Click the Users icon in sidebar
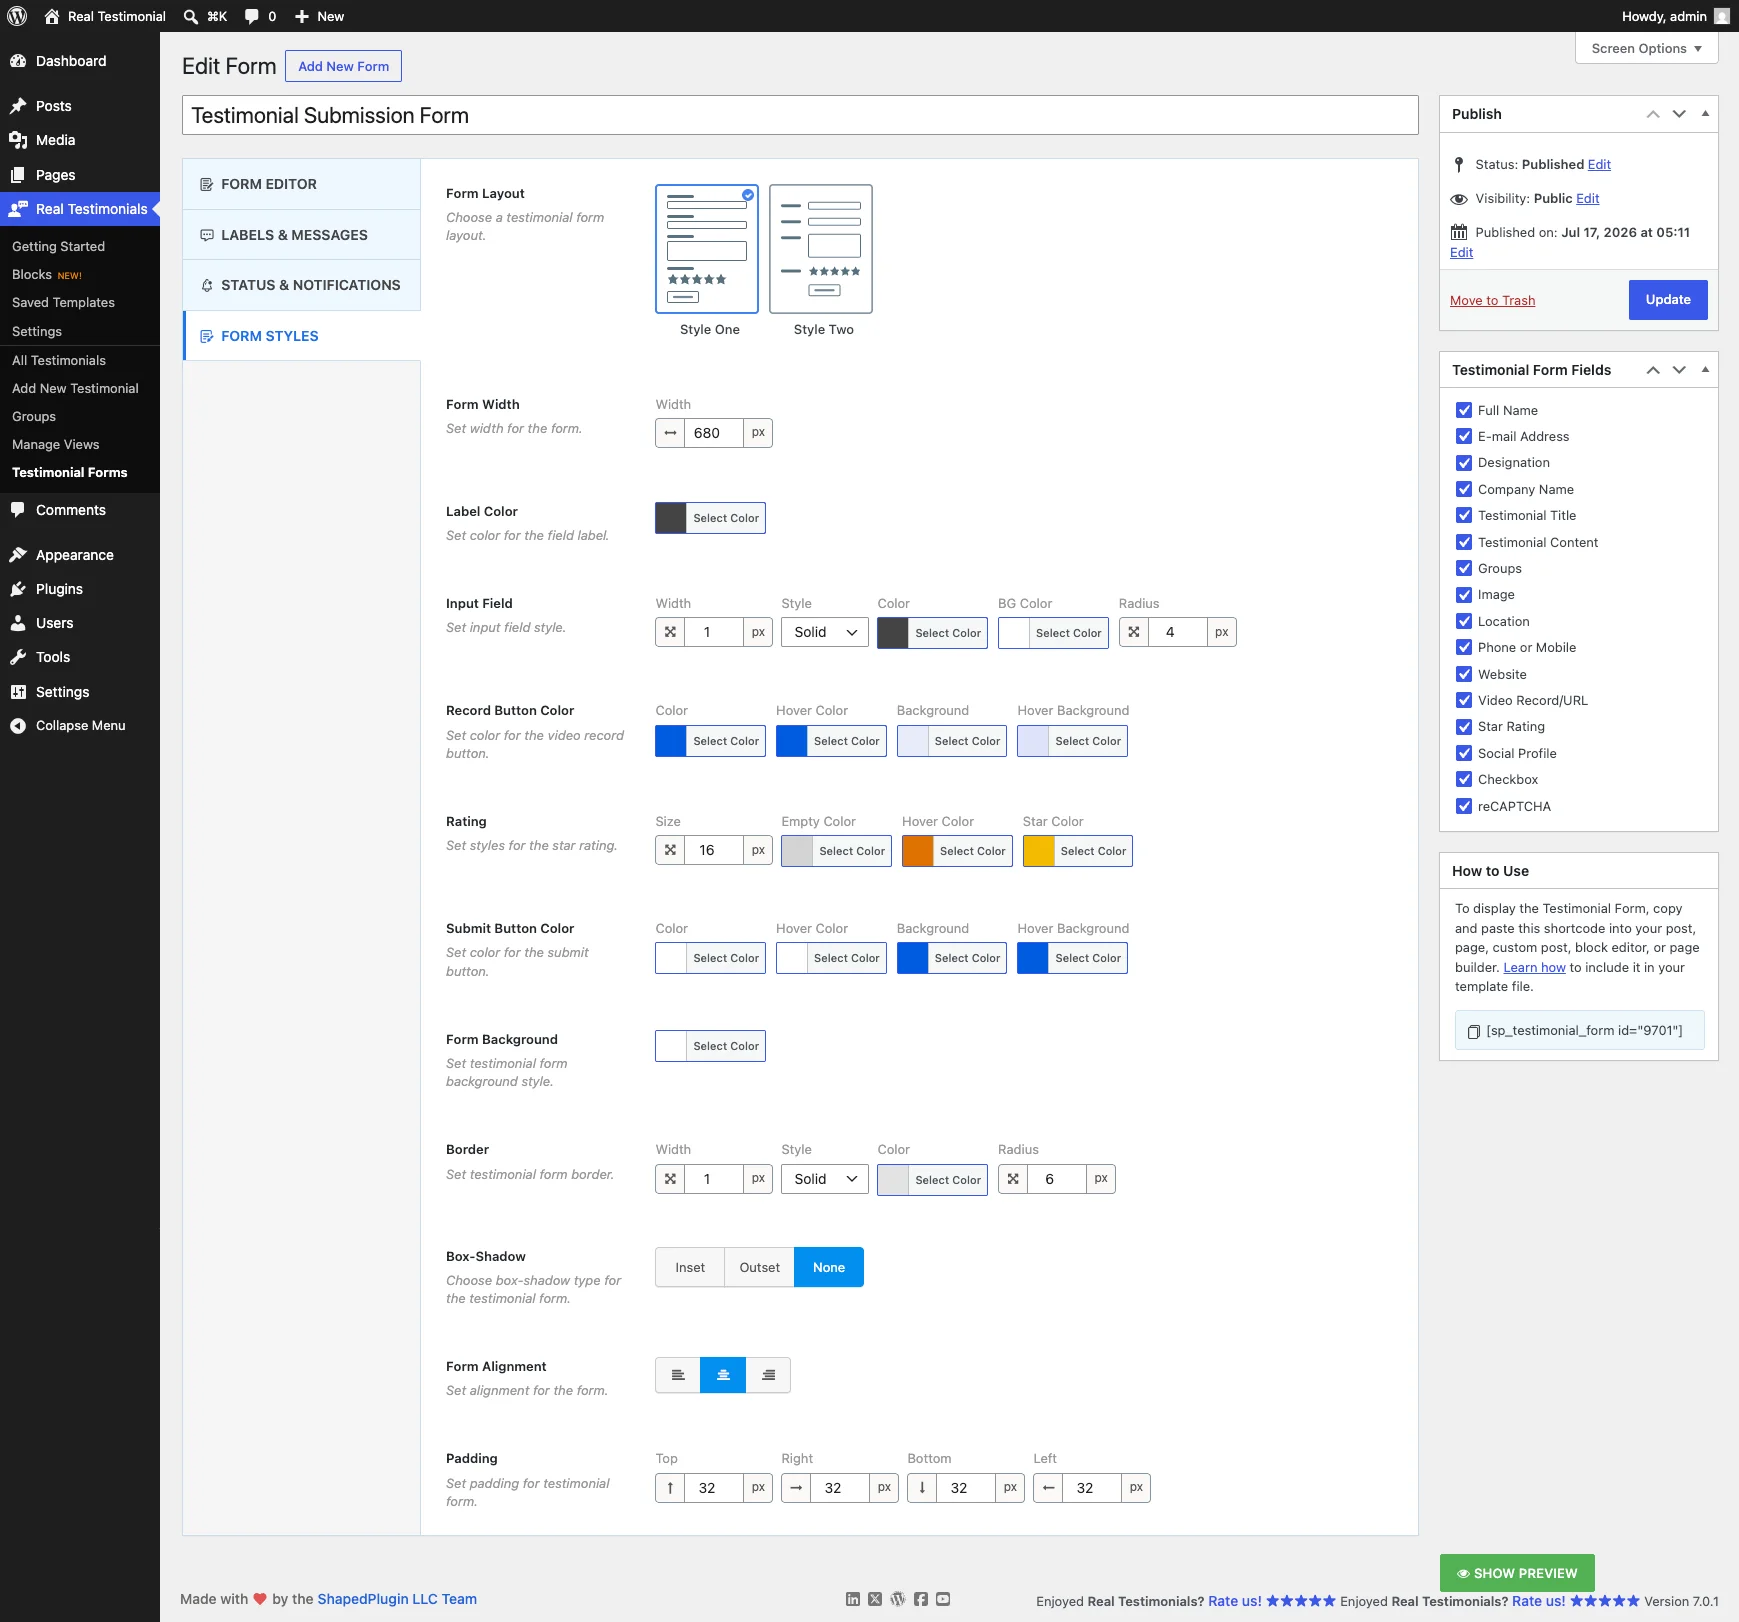Screen dimensions: 1739x1622 click(x=18, y=623)
